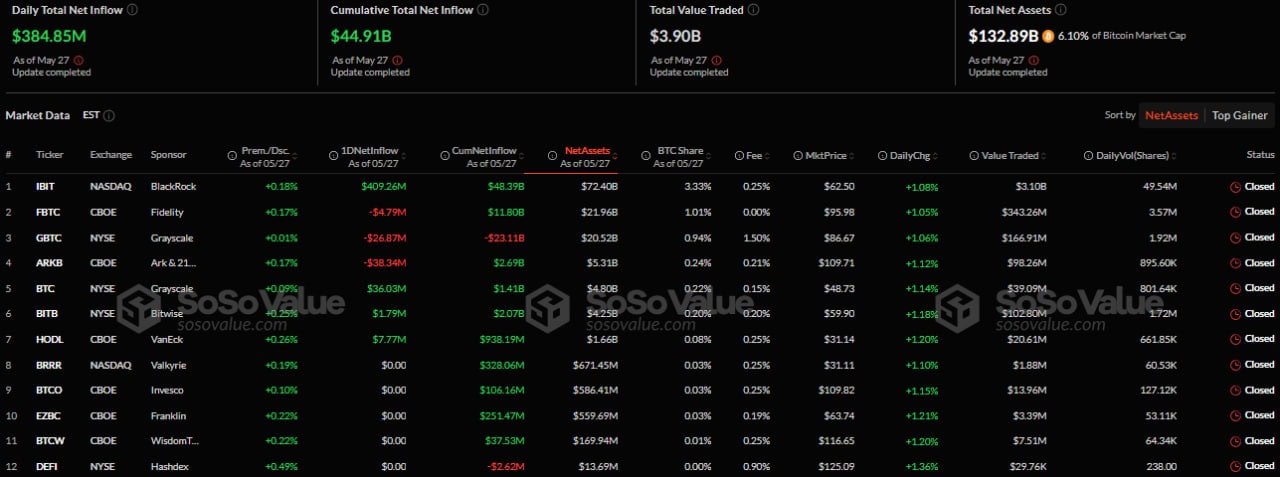Screen dimensions: 1280x477
Task: Click DEFI row Closed clock icon
Action: pyautogui.click(x=1235, y=466)
